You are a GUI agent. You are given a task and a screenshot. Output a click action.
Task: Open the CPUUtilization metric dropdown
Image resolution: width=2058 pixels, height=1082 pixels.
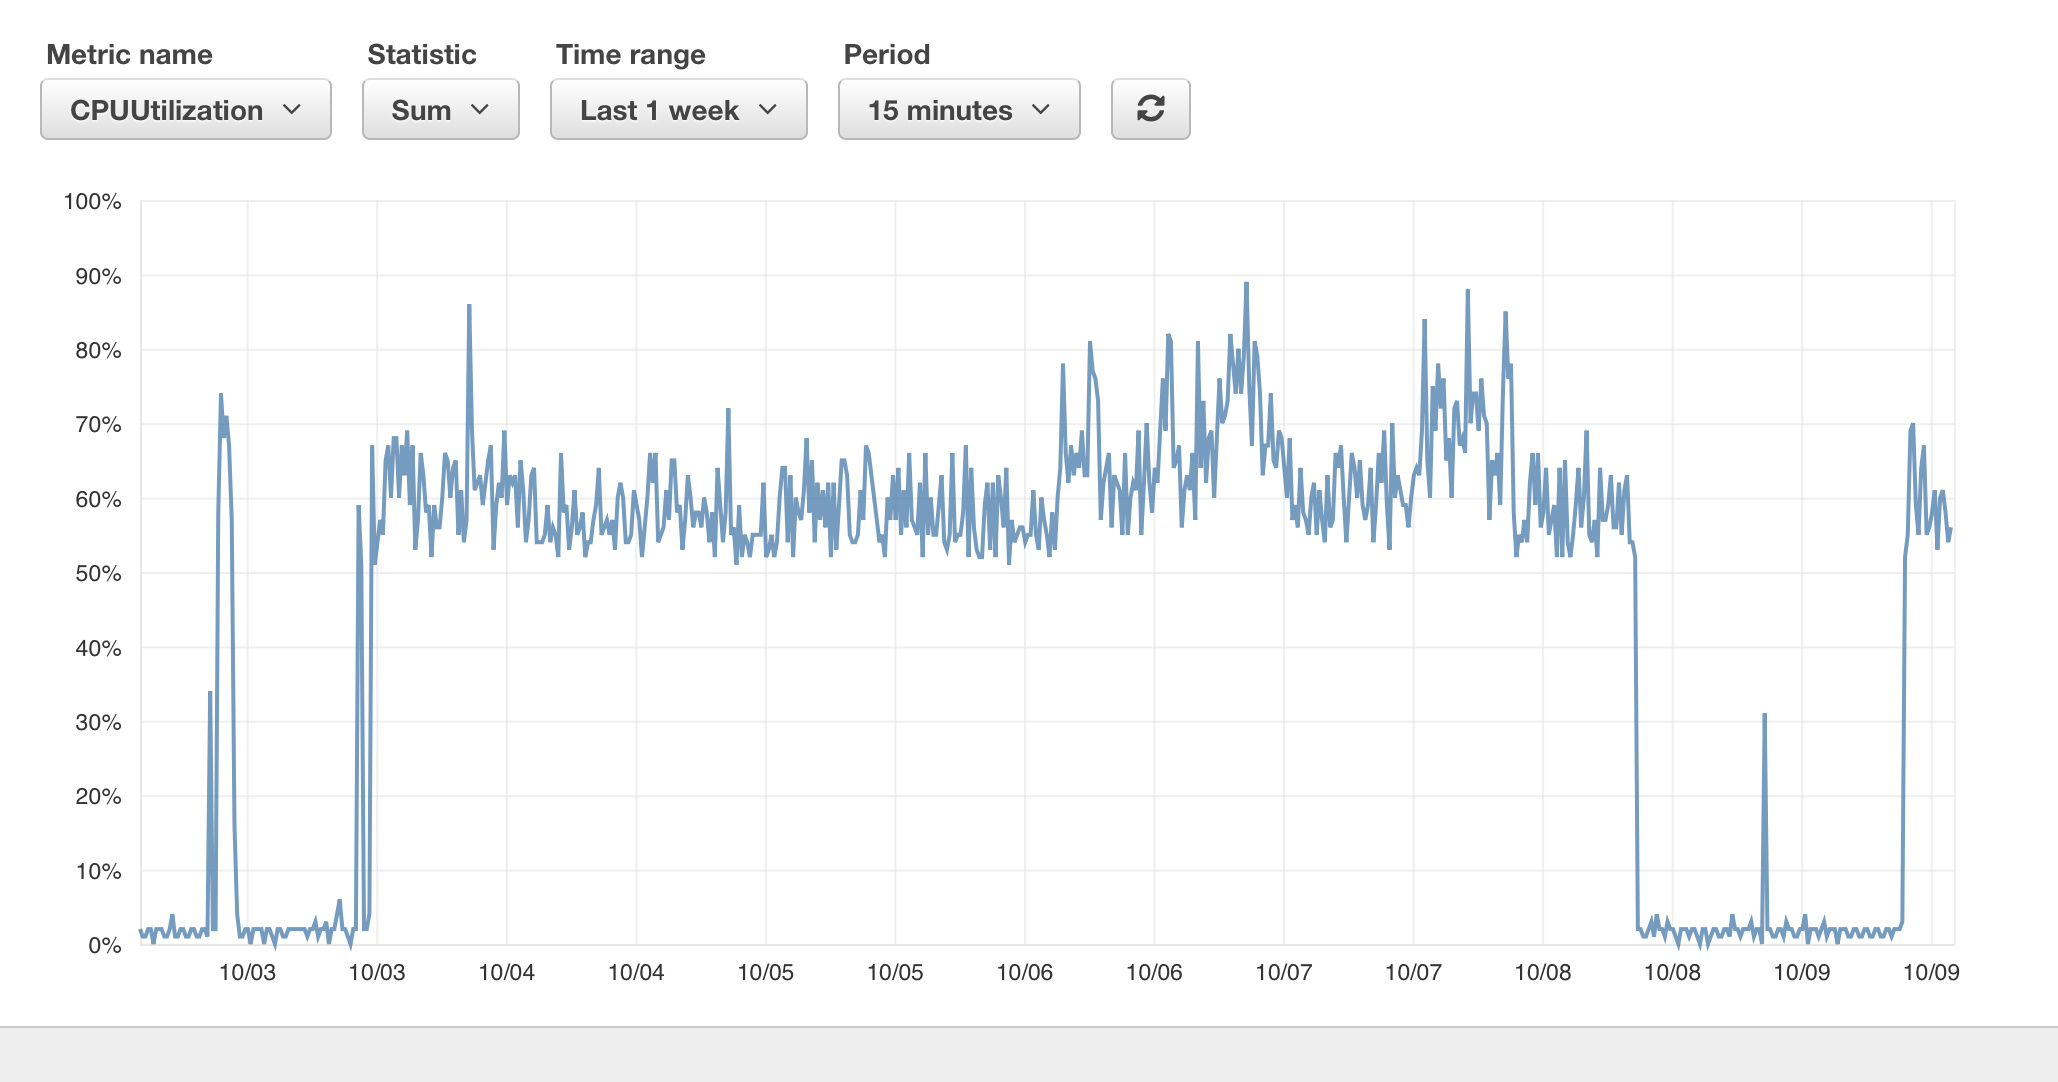[x=185, y=109]
